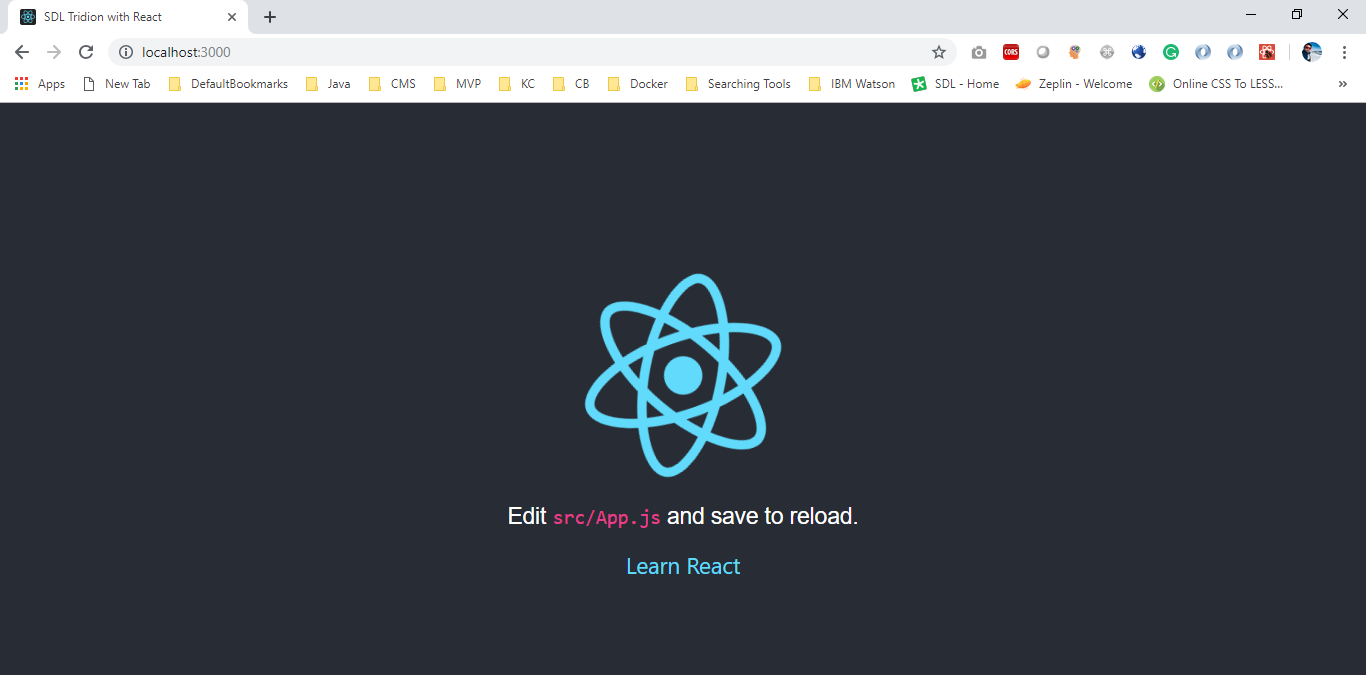Open the camera screenshot extension
1366x675 pixels.
tap(979, 52)
